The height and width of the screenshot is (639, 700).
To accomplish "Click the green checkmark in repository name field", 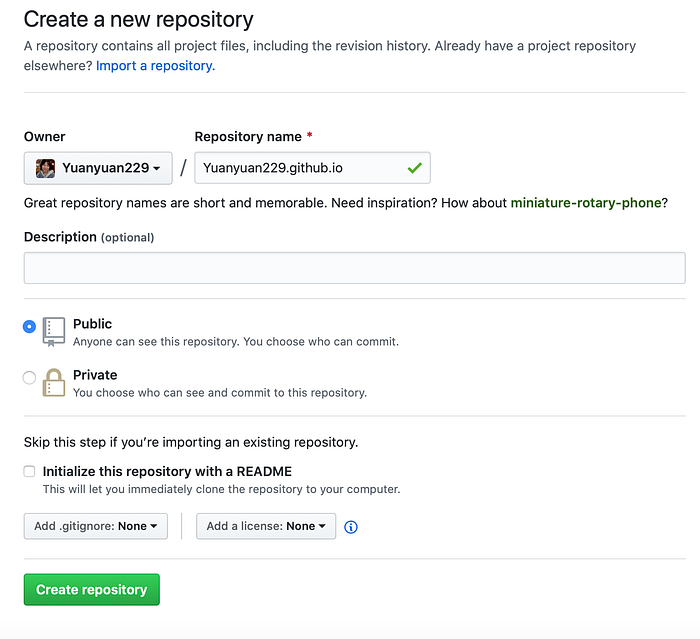I will pyautogui.click(x=414, y=168).
